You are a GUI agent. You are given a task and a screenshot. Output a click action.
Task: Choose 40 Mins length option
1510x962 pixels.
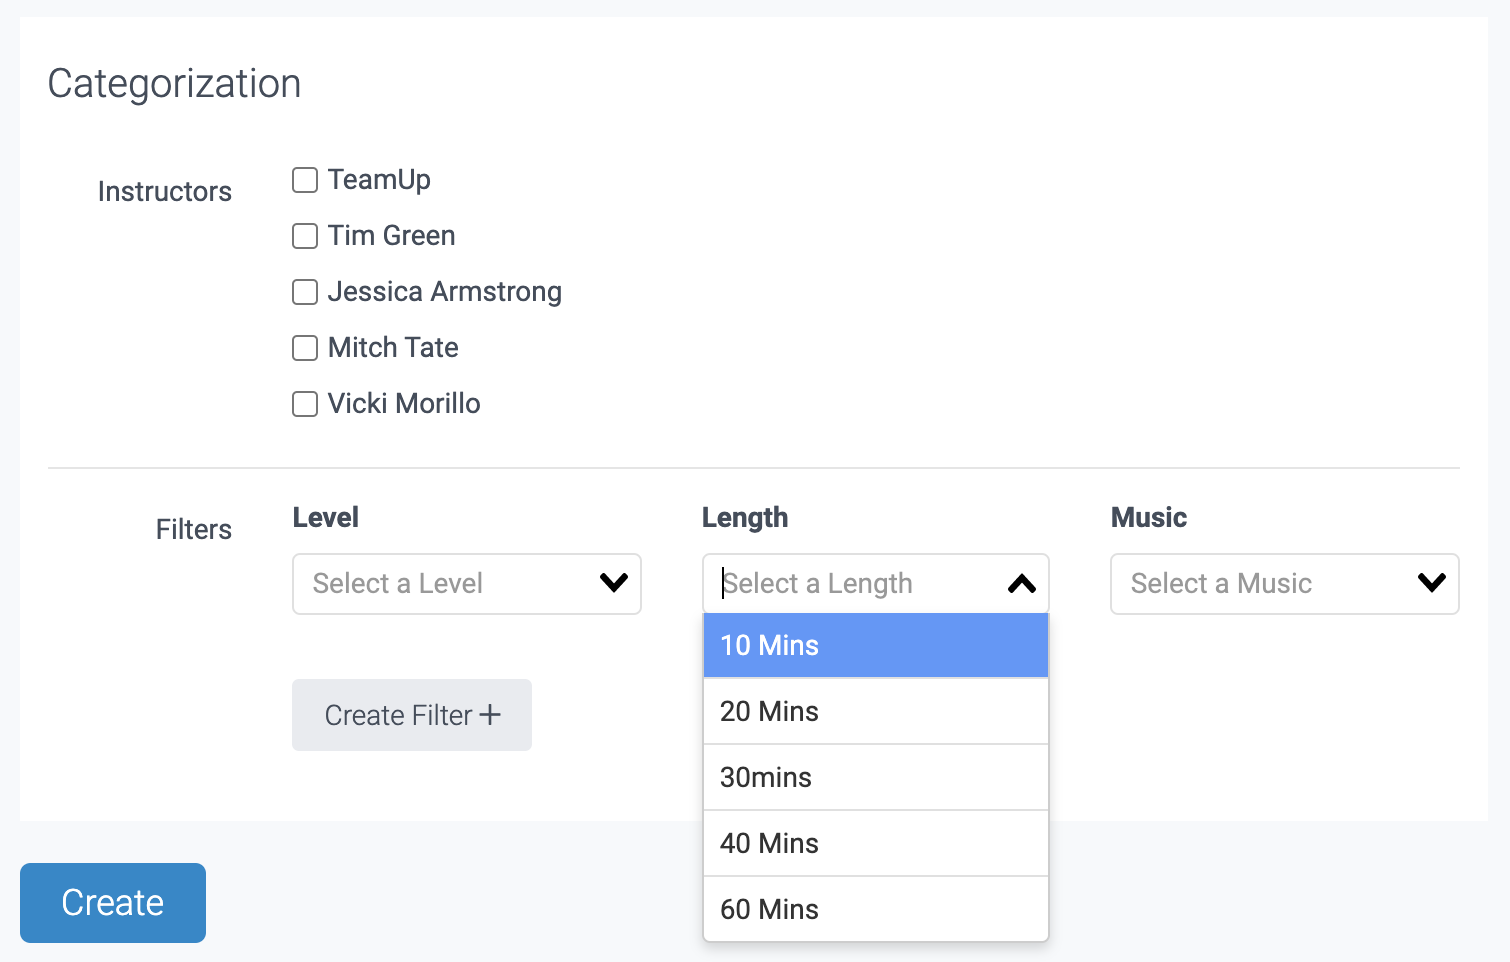(x=875, y=843)
